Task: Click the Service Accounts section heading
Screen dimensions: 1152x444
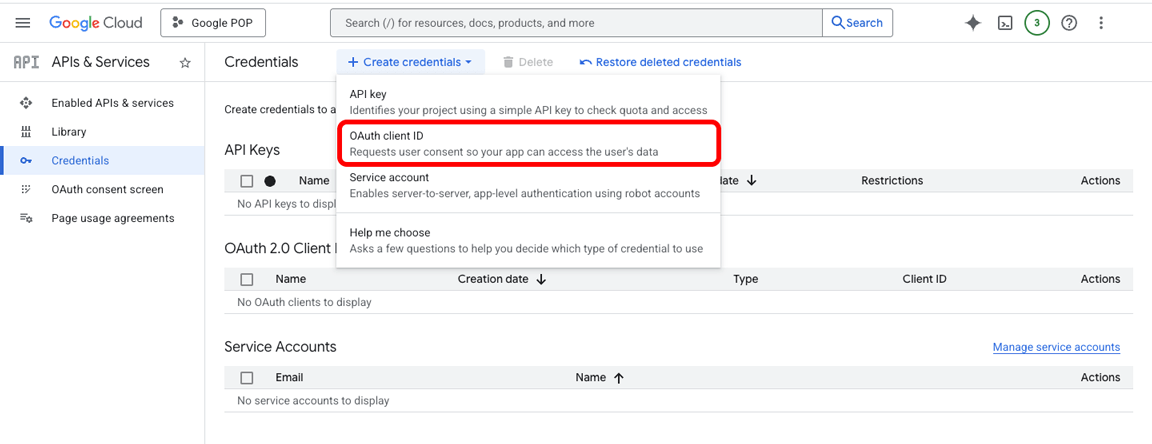Action: (281, 346)
